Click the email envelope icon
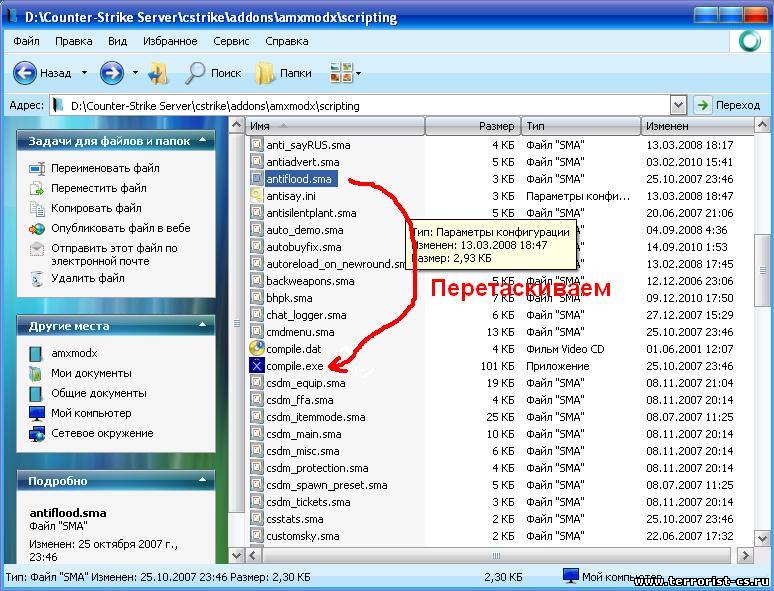Image resolution: width=774 pixels, height=591 pixels. pyautogui.click(x=37, y=249)
